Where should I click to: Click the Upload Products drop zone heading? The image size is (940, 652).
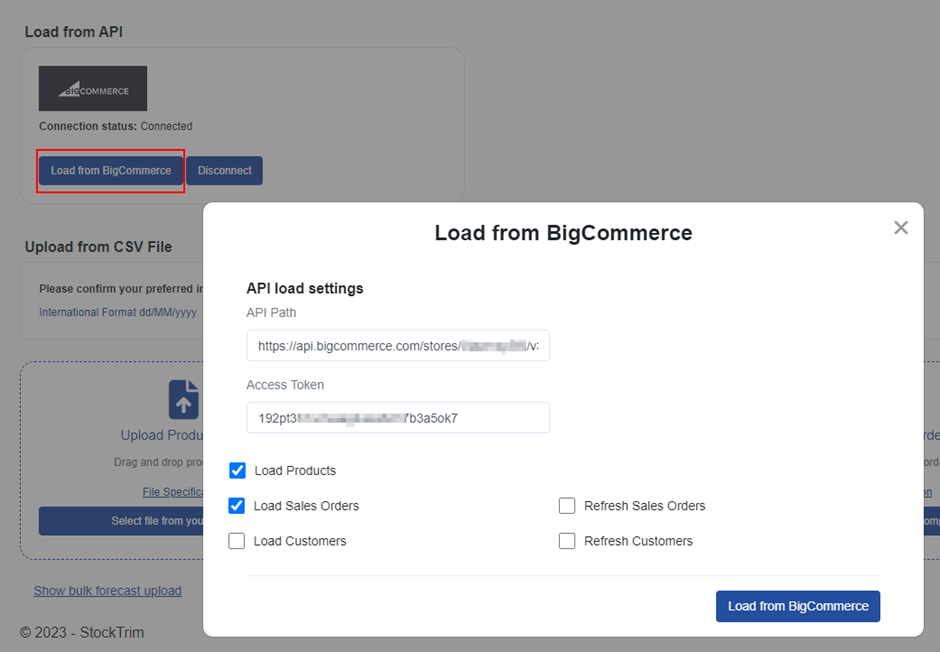click(x=162, y=435)
